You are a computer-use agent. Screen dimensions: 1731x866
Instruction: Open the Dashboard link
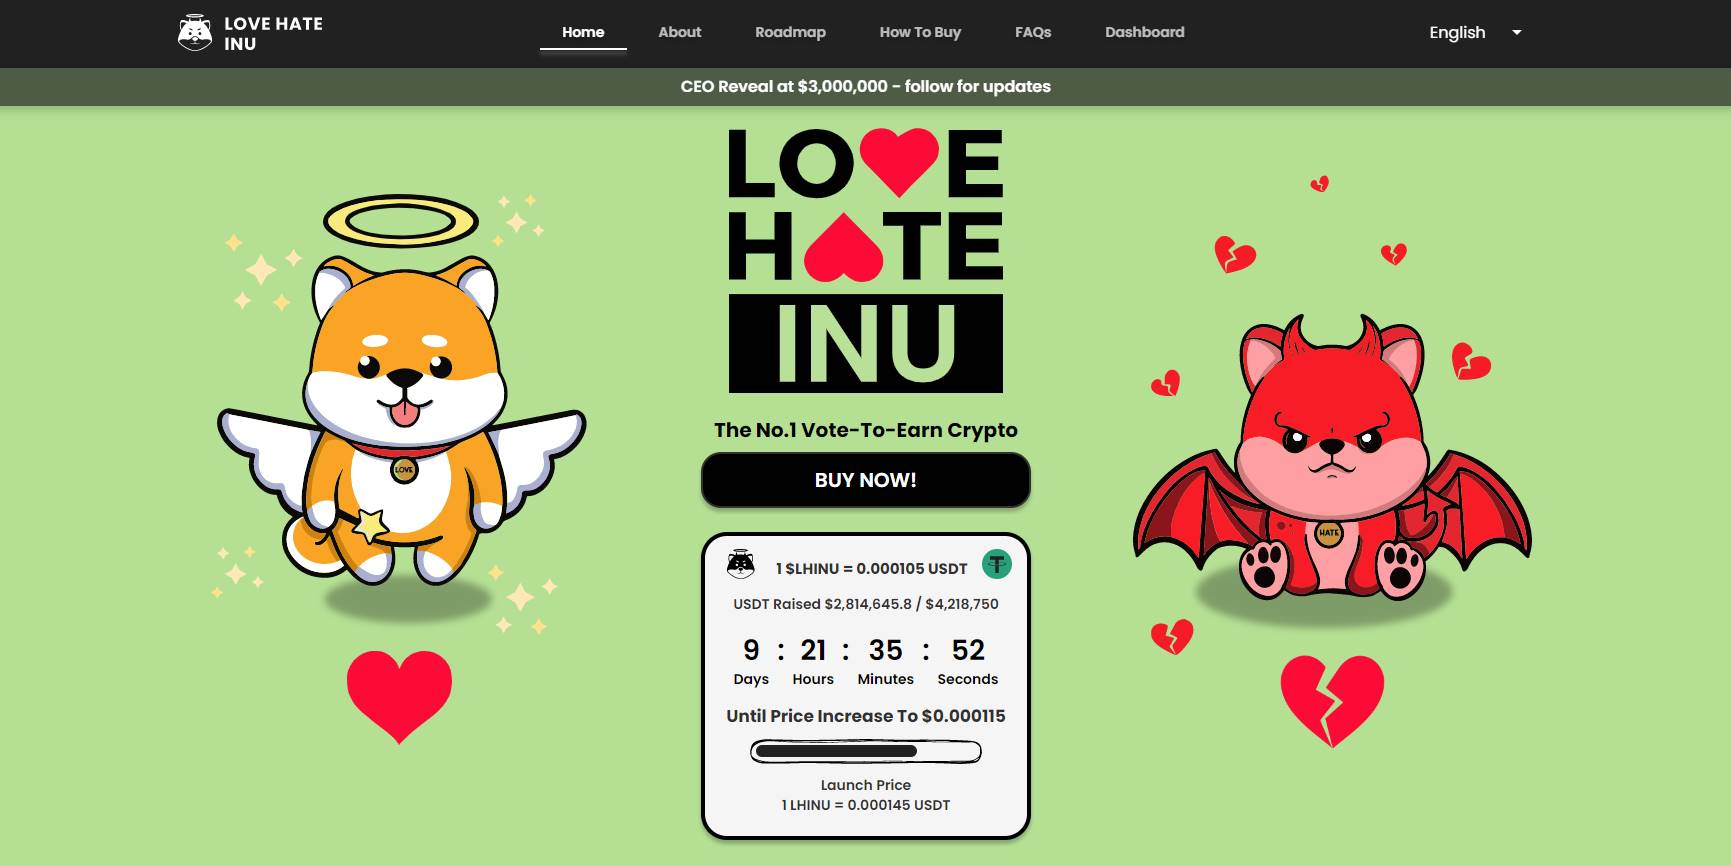(1145, 32)
